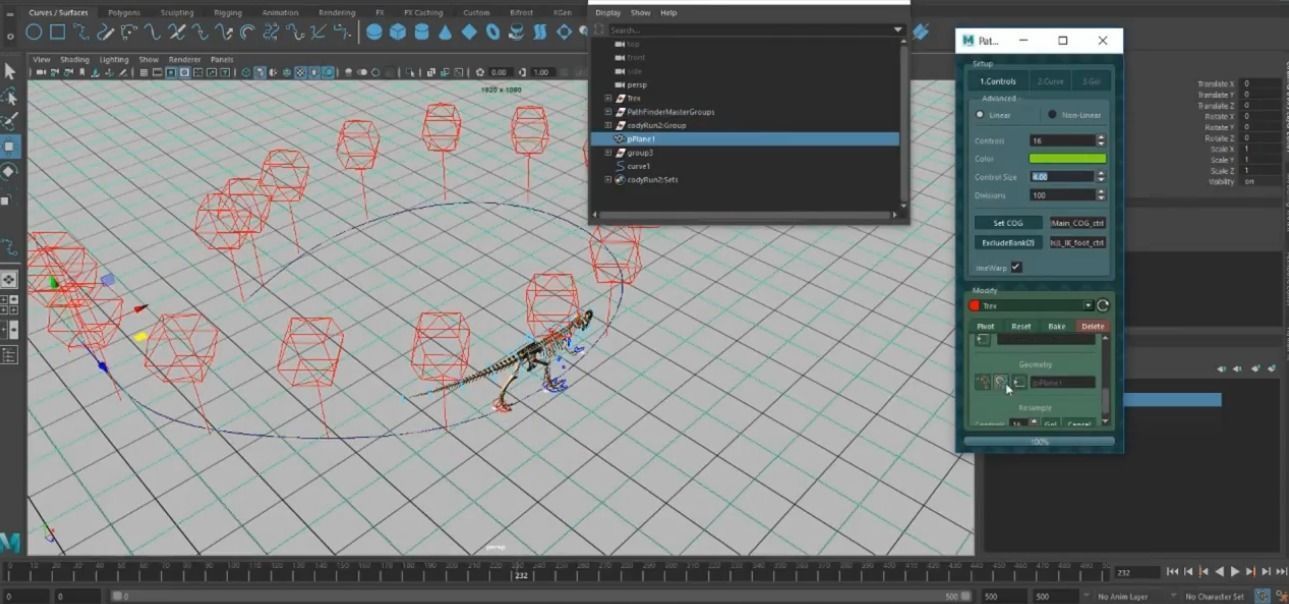Click the first geometry icon in Modify
The image size is (1289, 604).
[x=982, y=382]
